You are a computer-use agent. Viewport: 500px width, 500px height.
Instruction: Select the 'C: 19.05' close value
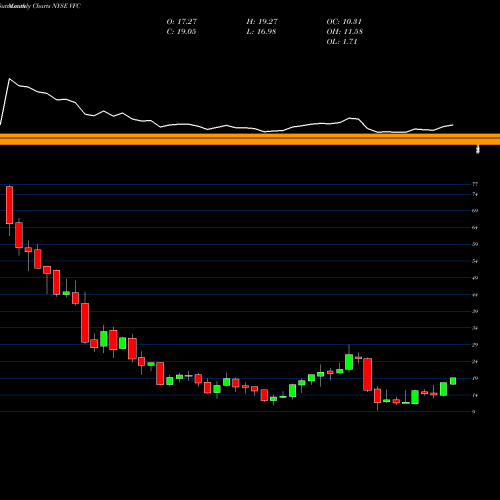pyautogui.click(x=181, y=32)
